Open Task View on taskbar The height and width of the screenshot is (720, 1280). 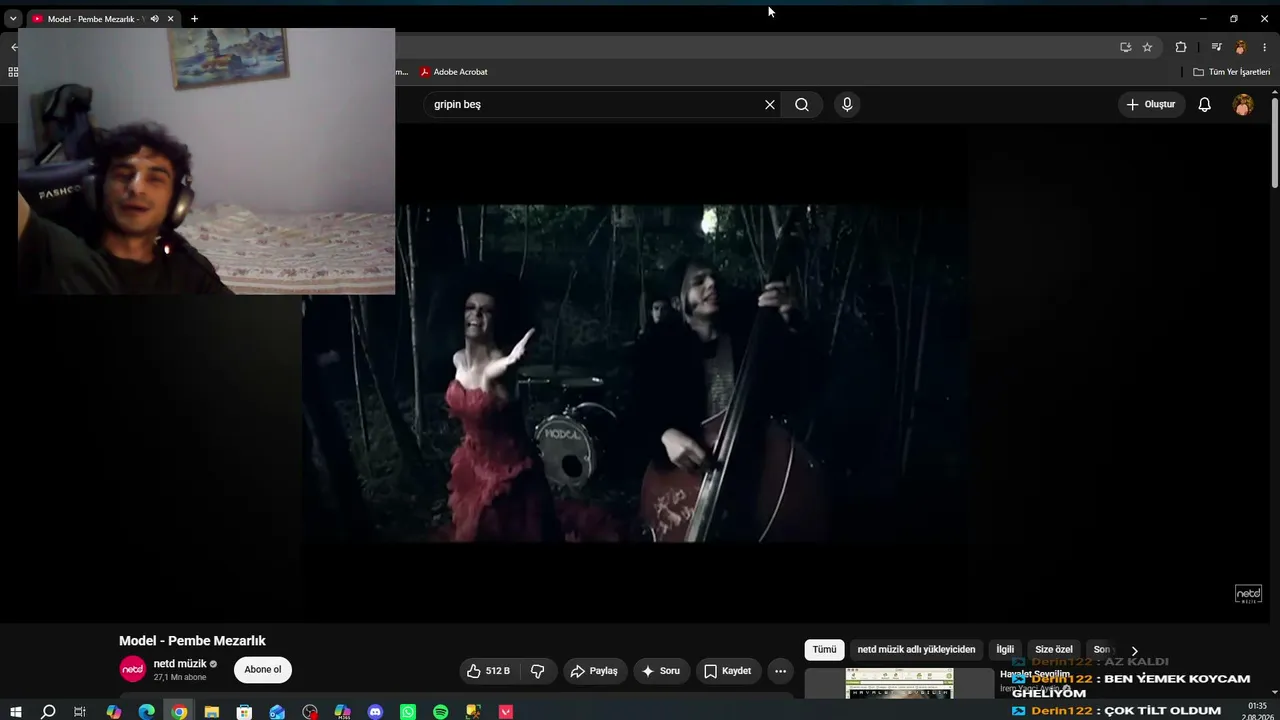80,712
